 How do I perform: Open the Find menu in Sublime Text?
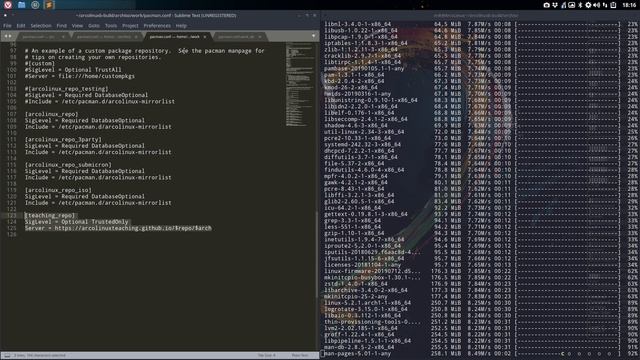tap(62, 26)
